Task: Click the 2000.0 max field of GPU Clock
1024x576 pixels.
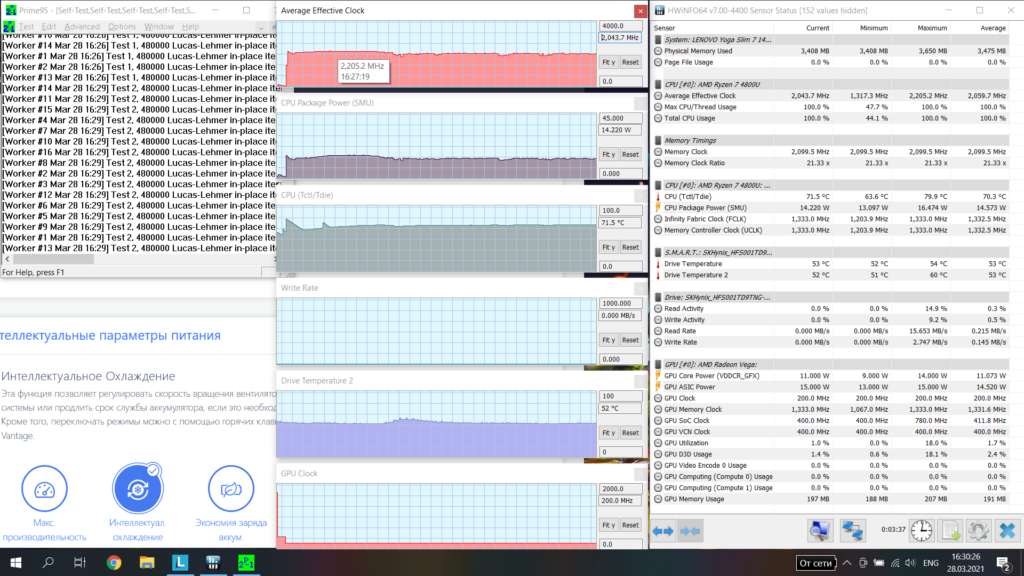Action: 620,489
